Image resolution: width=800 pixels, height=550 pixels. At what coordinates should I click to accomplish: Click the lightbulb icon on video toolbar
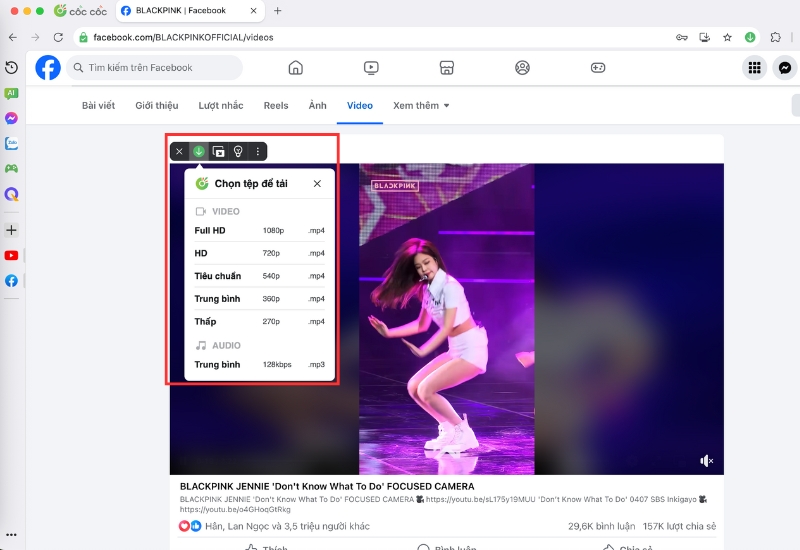click(238, 152)
